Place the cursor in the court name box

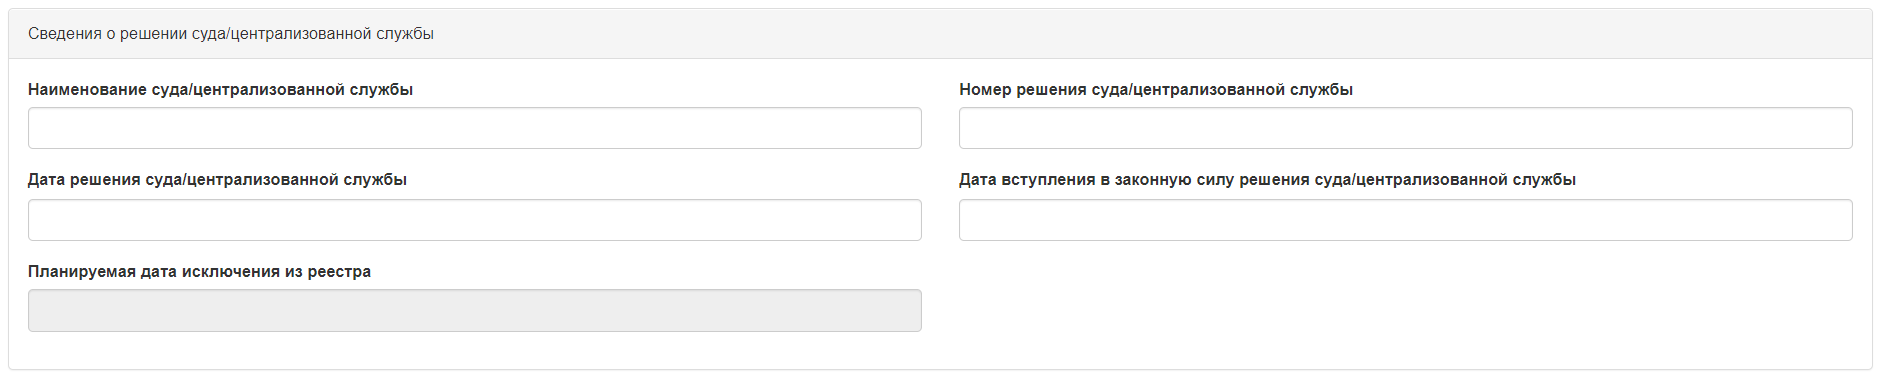tap(475, 128)
